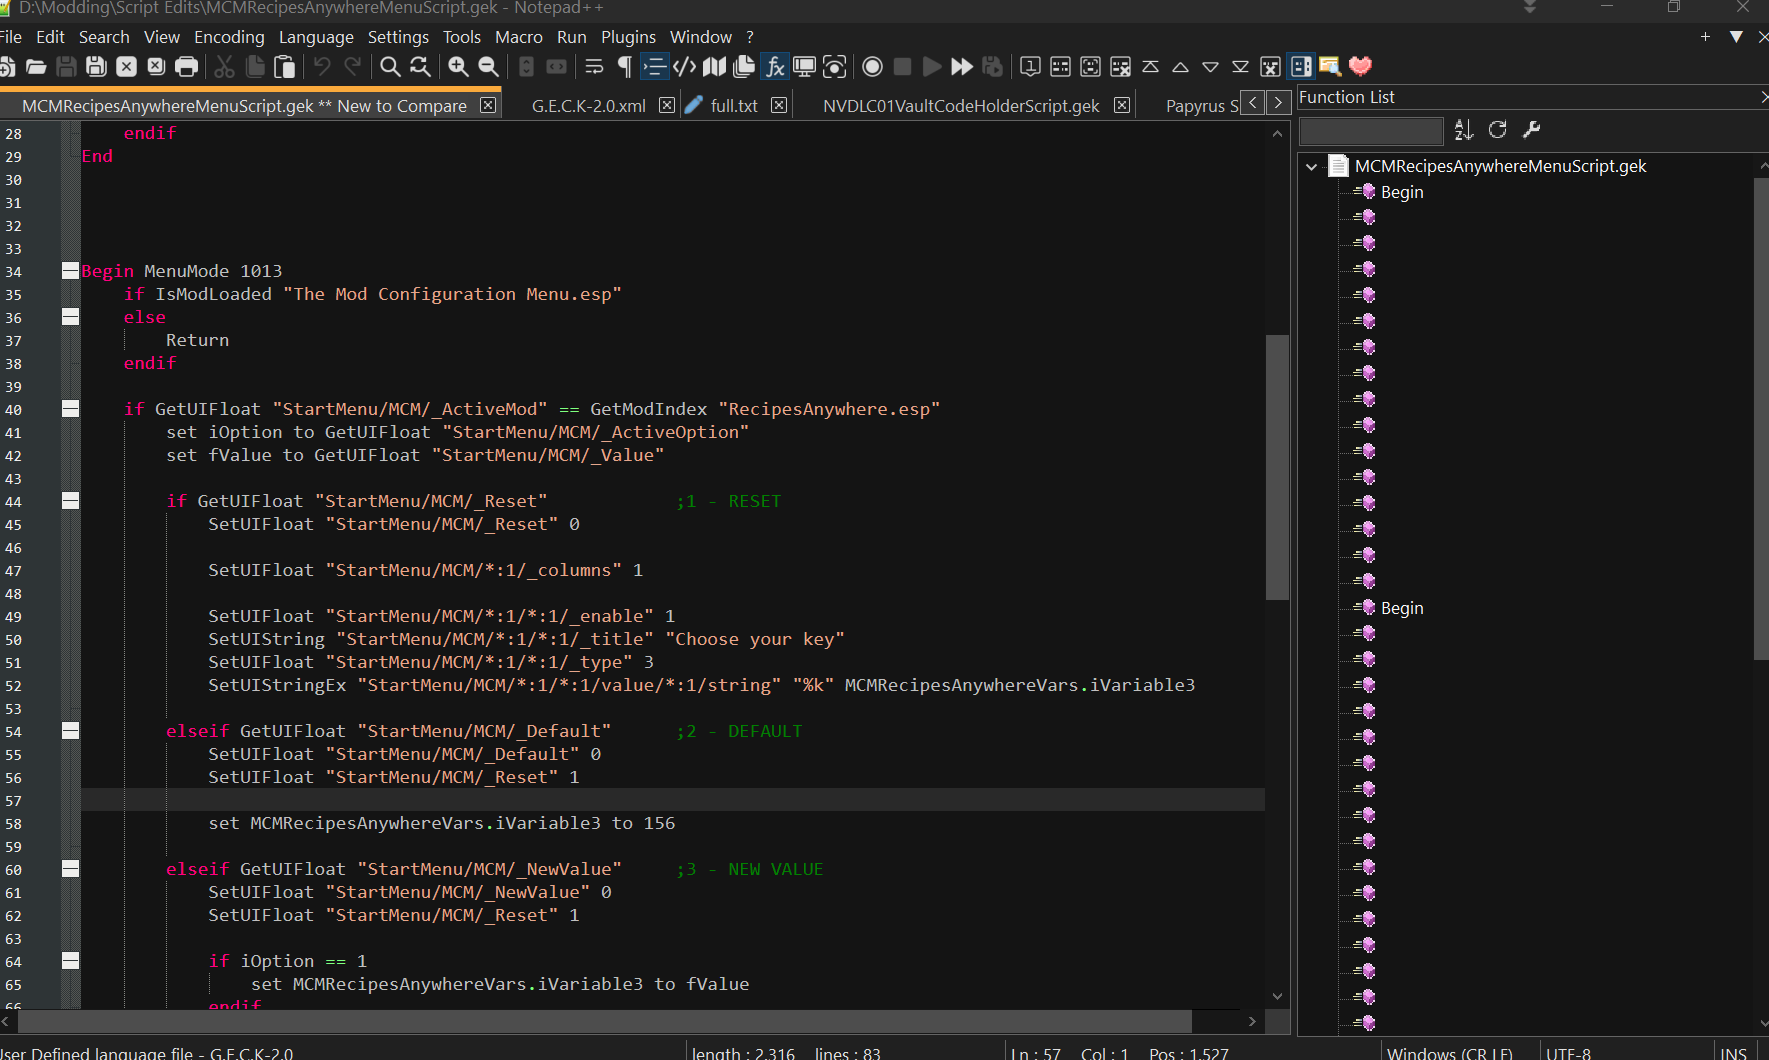Open the Search menu
1769x1060 pixels.
coord(104,37)
